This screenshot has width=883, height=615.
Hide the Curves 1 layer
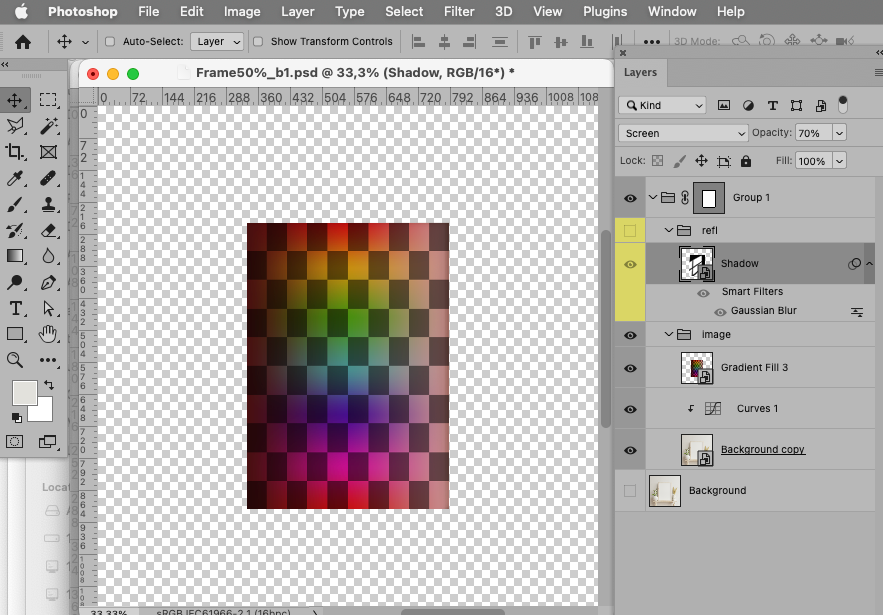tap(630, 408)
